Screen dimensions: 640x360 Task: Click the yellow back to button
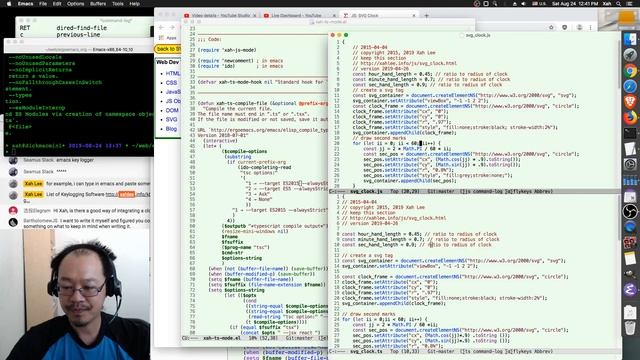point(168,49)
